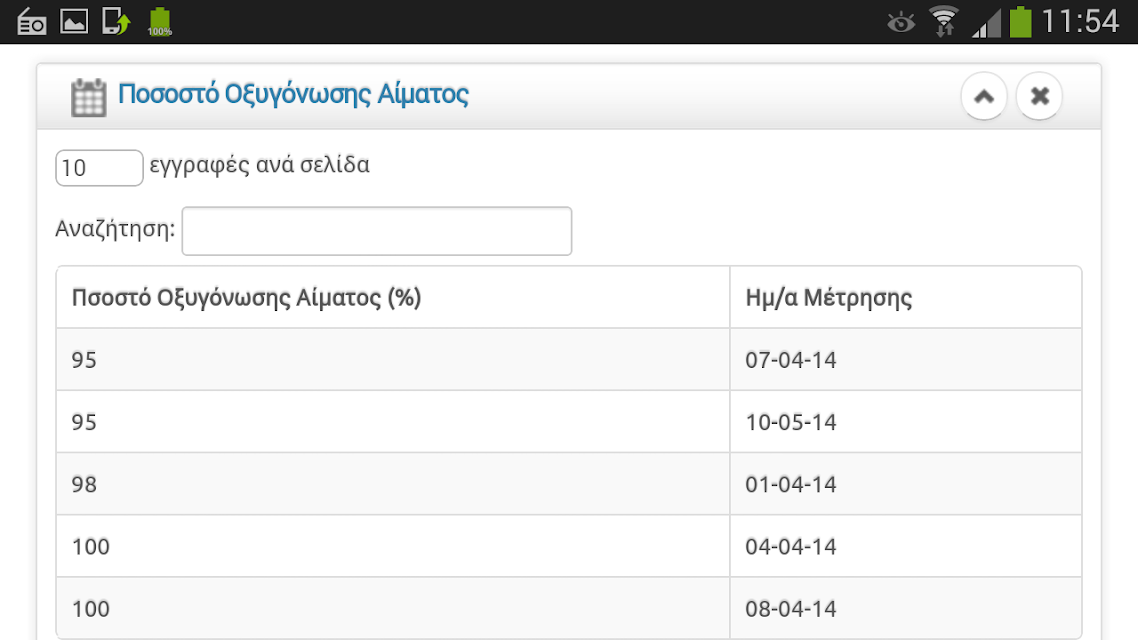Tap the green 100% battery notification icon
This screenshot has height=640, width=1138.
click(160, 22)
